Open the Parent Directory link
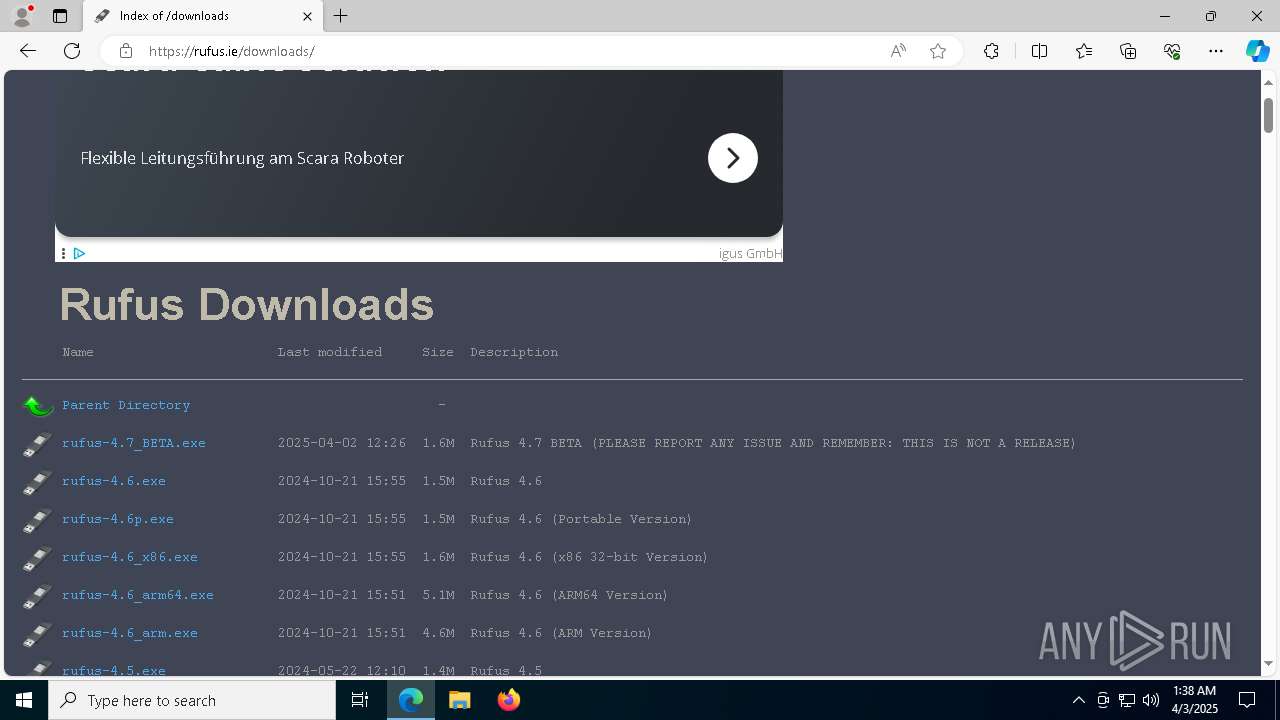Image resolution: width=1280 pixels, height=720 pixels. (x=126, y=405)
